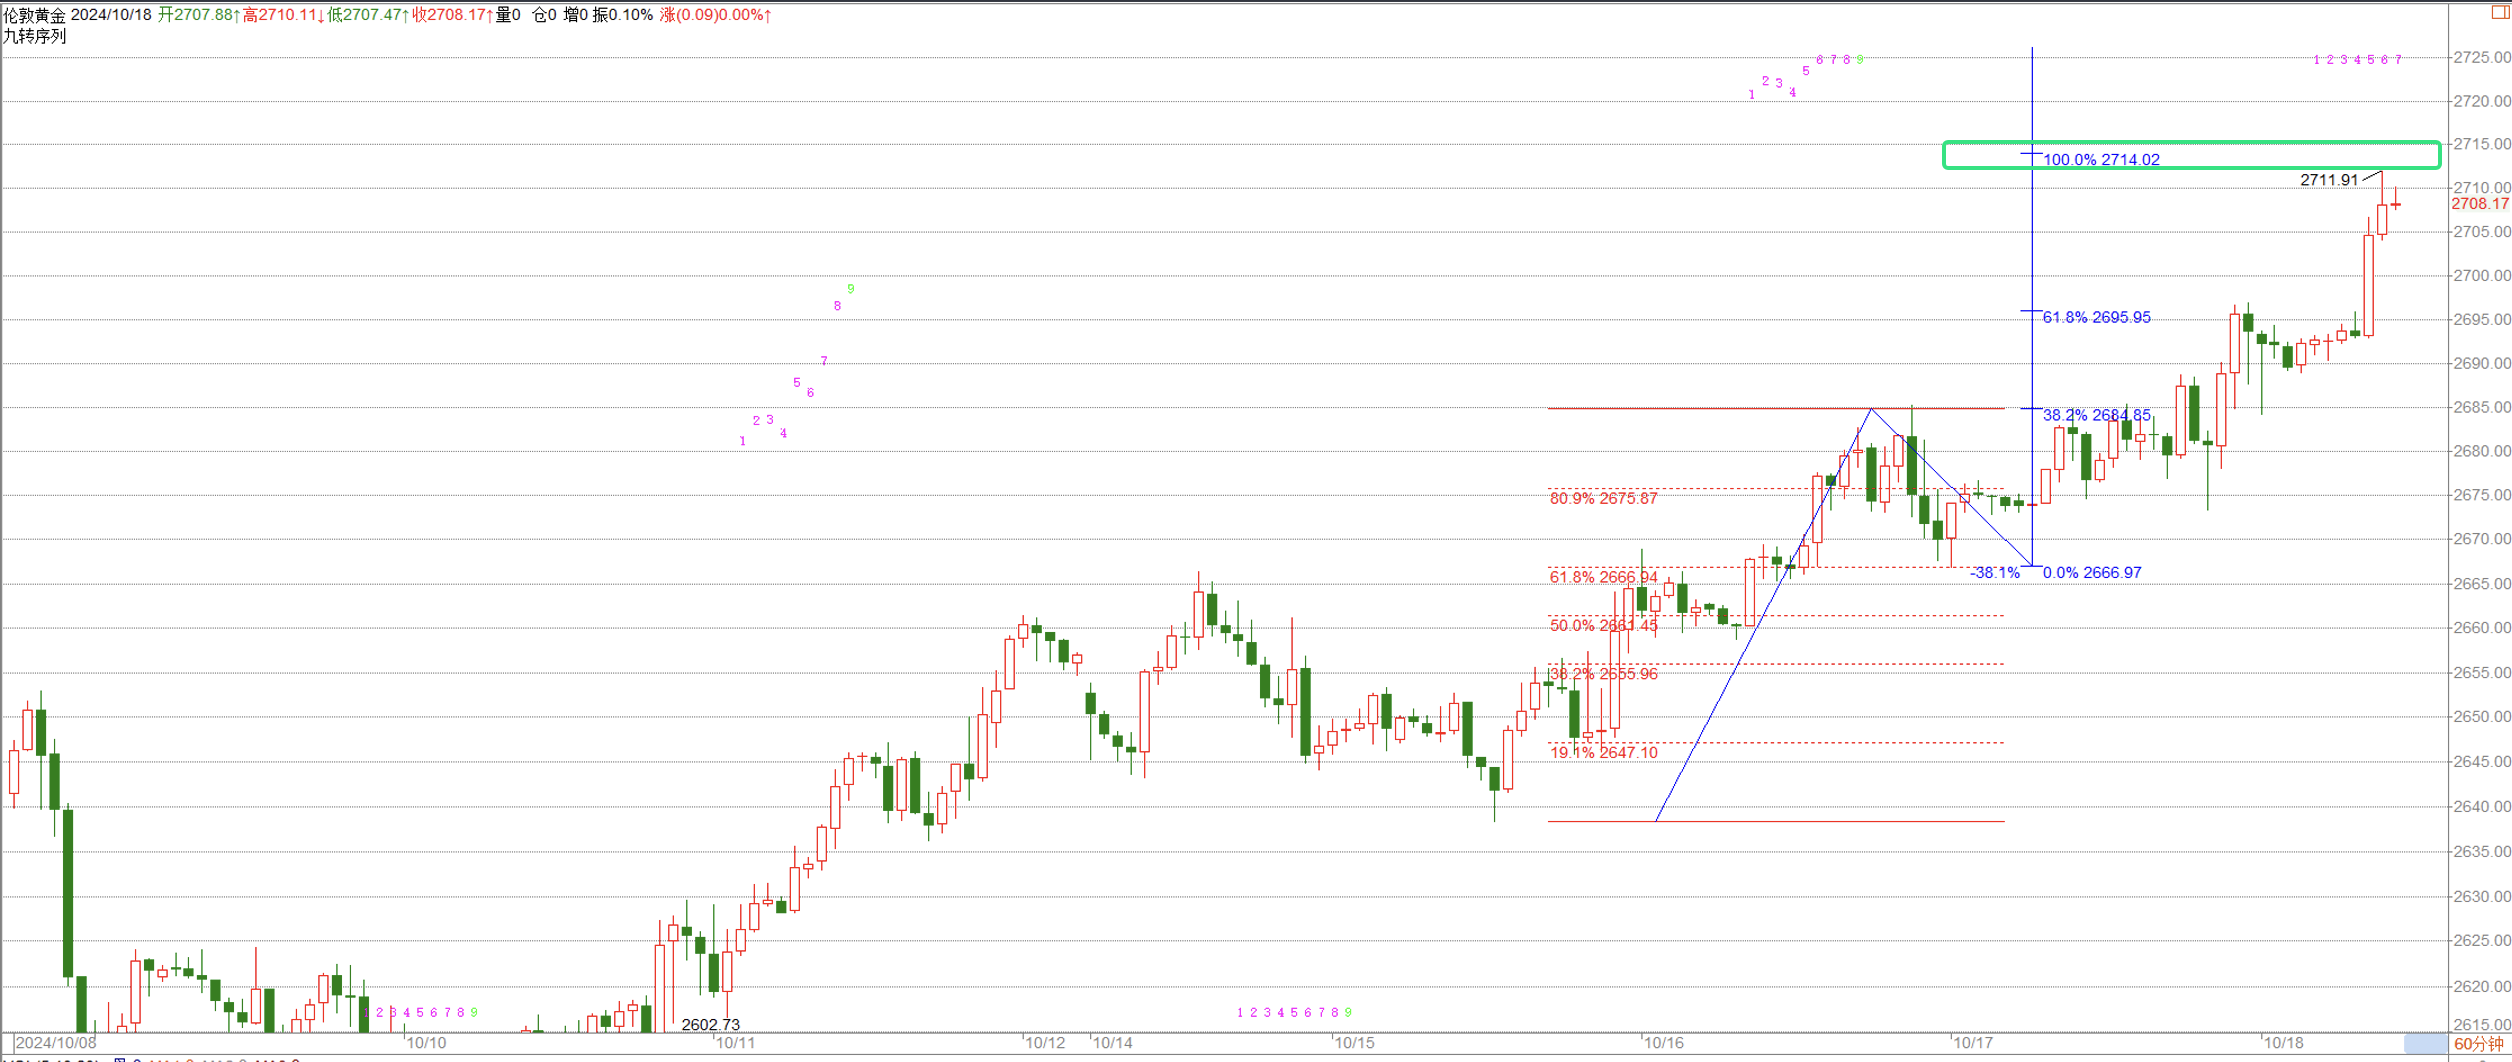Click the 10/10 date marker
2512x1062 pixels.
coord(427,1042)
